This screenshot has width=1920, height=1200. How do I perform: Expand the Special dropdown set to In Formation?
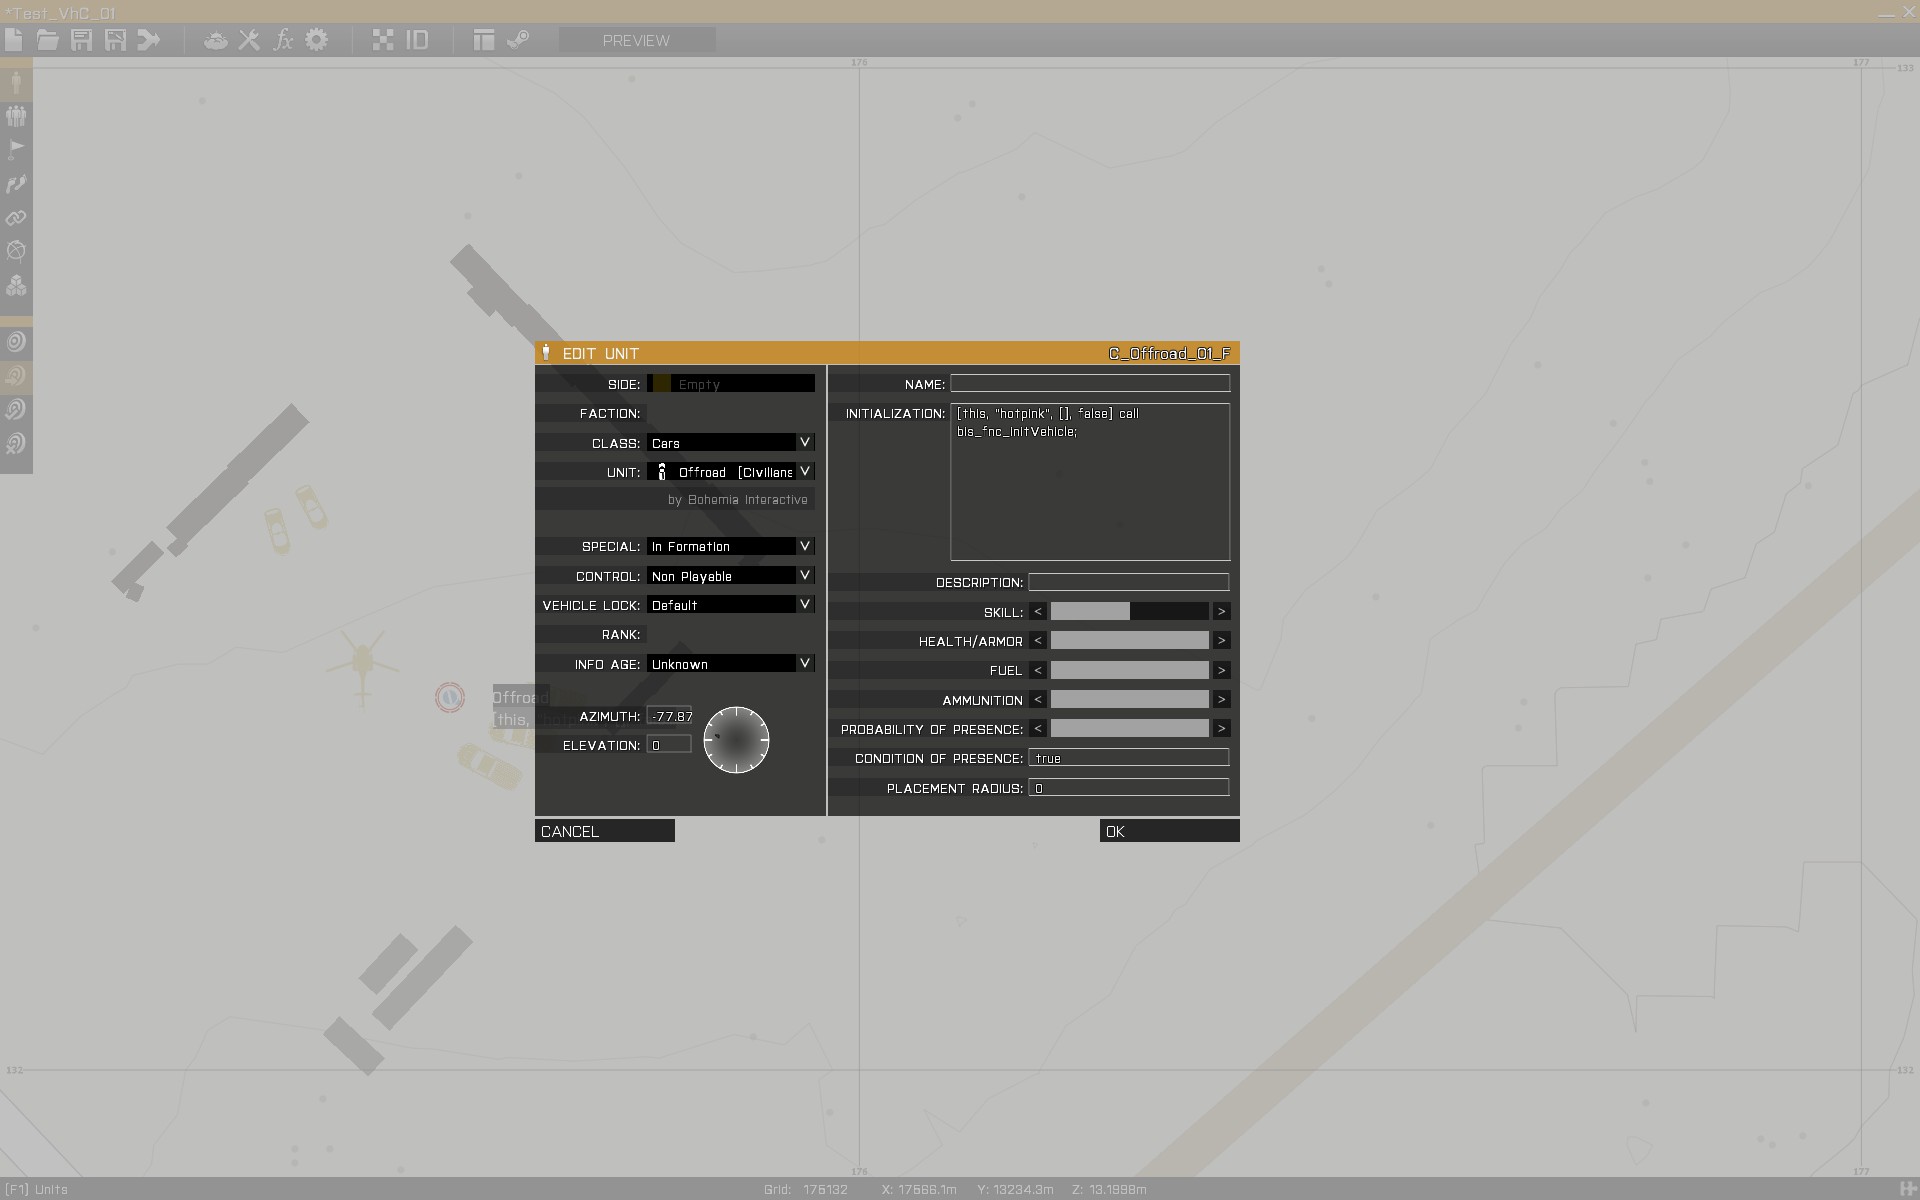click(x=730, y=546)
